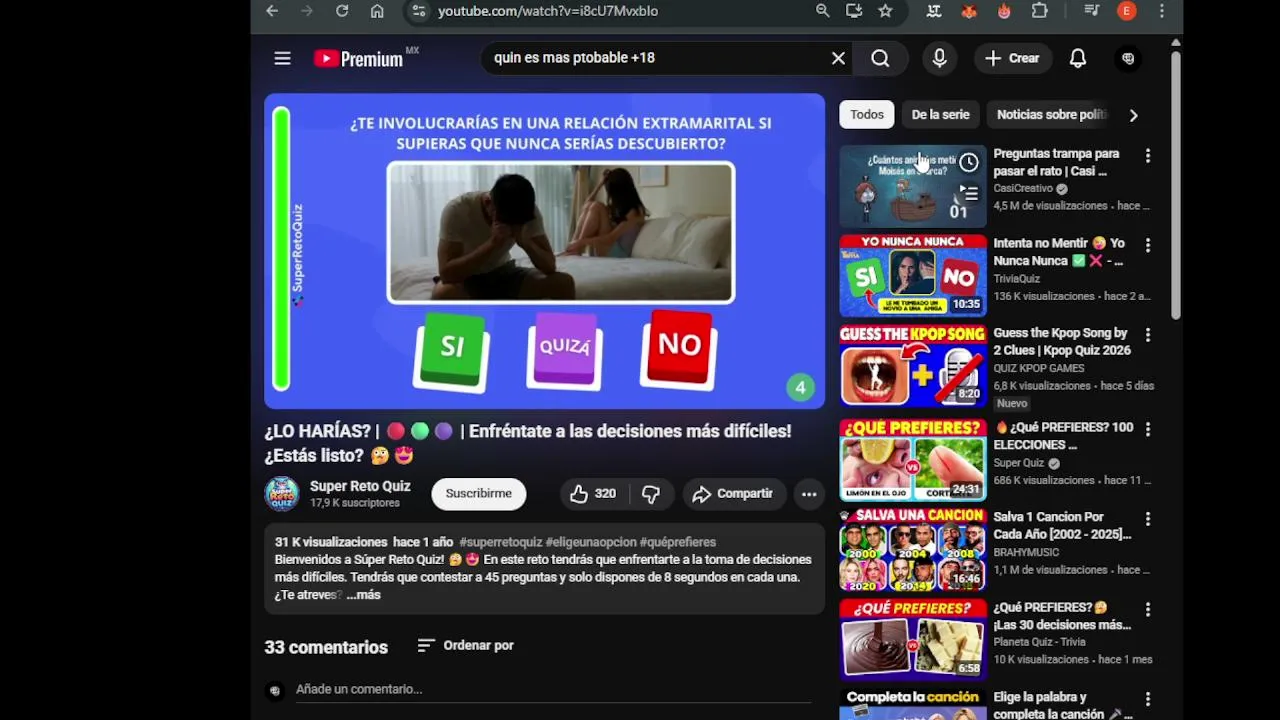Open 'Yo Nunca Nunca' video thumbnail
Image resolution: width=1280 pixels, height=720 pixels.
[913, 275]
